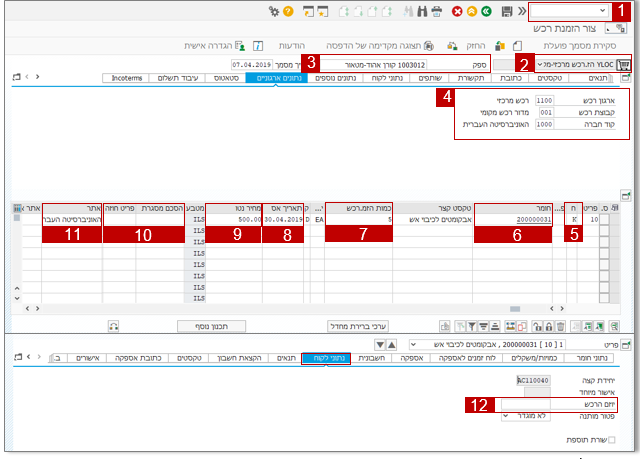Switch to header tab סטאטוס
Screen dimensions: 640x459
(226, 78)
